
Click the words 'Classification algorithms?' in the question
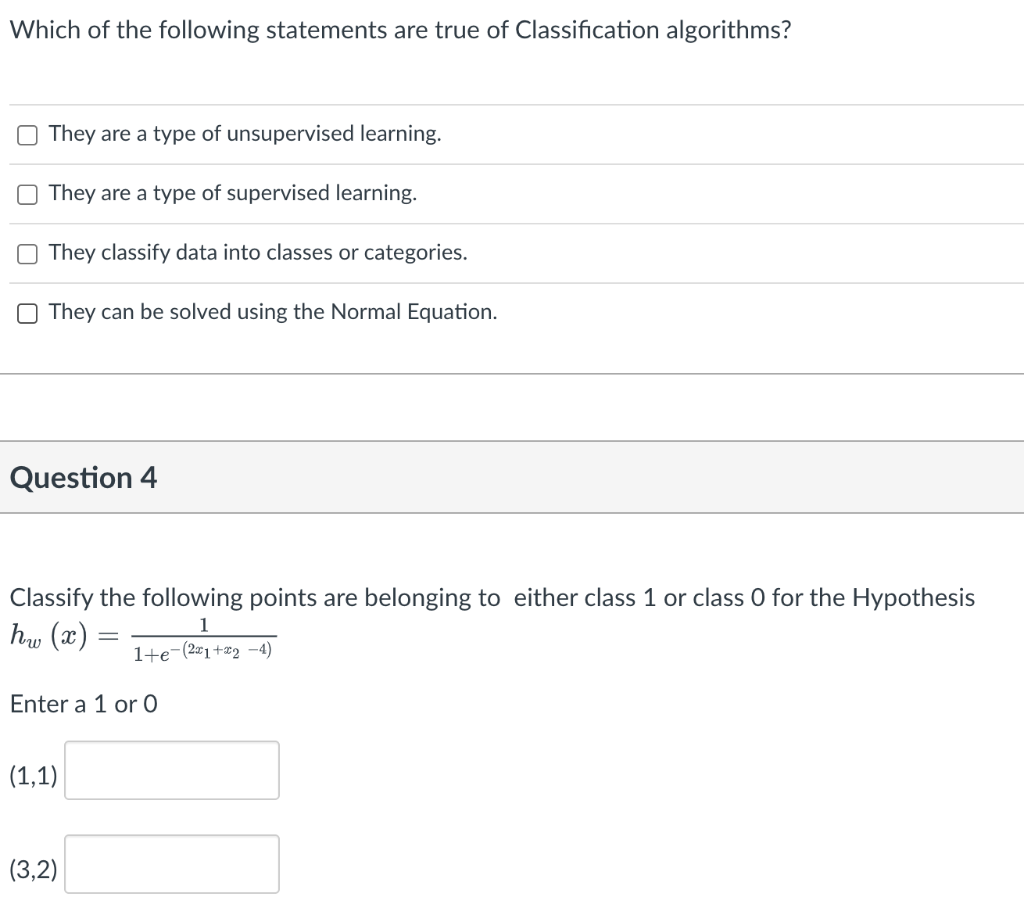click(653, 30)
